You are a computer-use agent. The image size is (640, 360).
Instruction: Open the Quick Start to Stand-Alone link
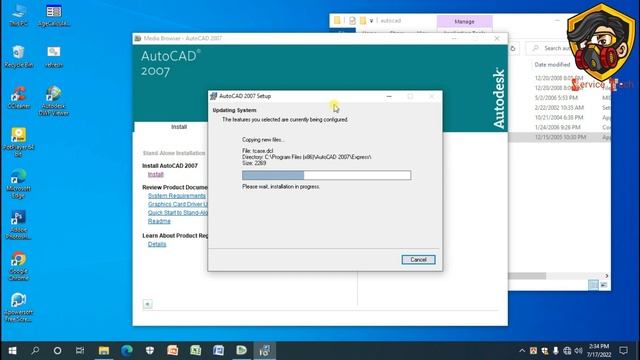pyautogui.click(x=178, y=213)
